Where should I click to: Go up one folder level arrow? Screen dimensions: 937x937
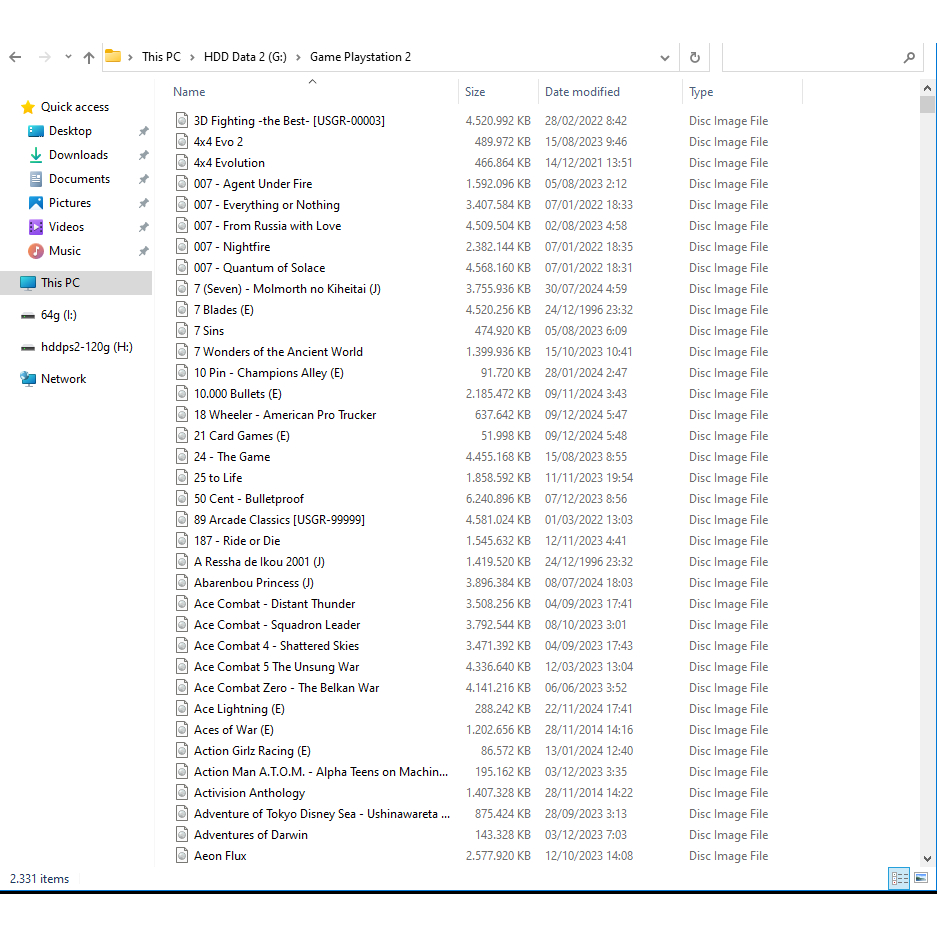coord(89,57)
